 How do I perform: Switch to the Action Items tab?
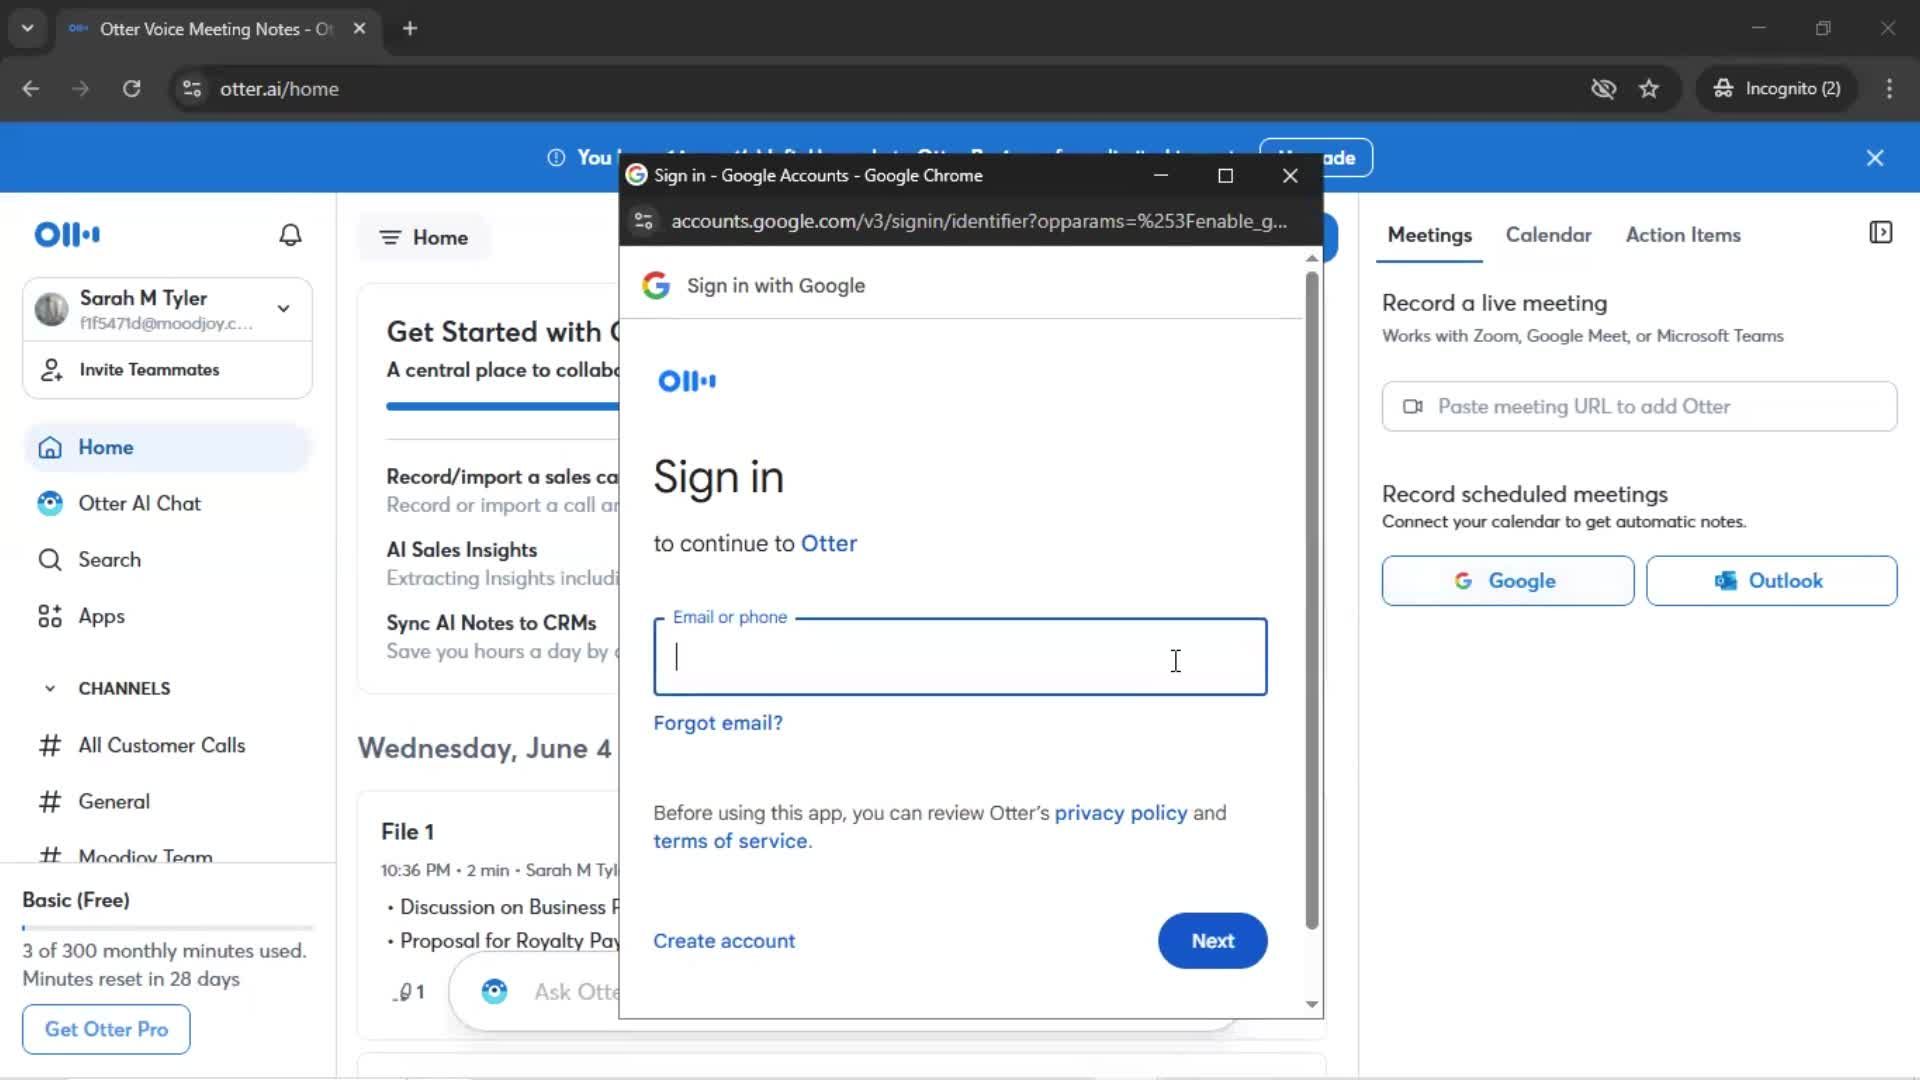pos(1683,235)
